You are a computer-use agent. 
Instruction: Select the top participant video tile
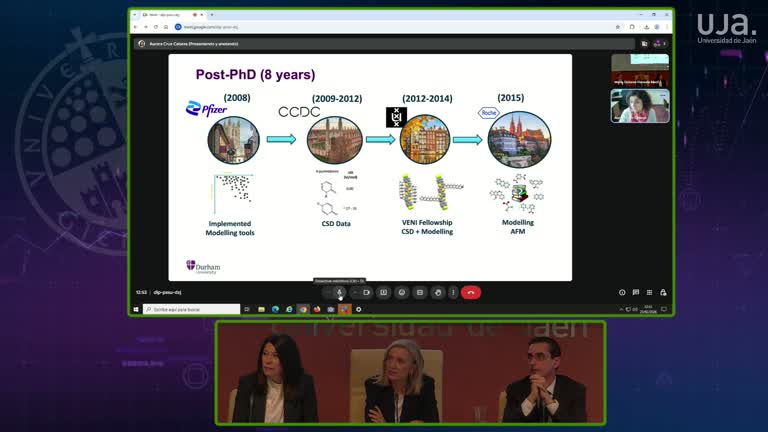640,69
